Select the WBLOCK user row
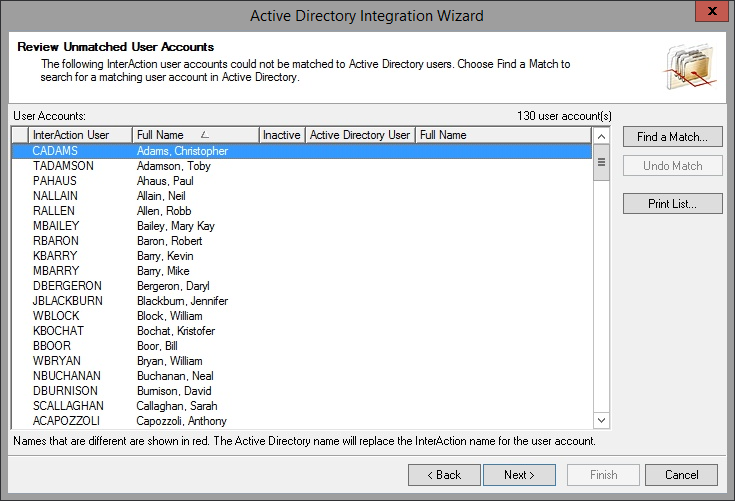Screen dimensions: 735x501 pyautogui.click(x=302, y=316)
